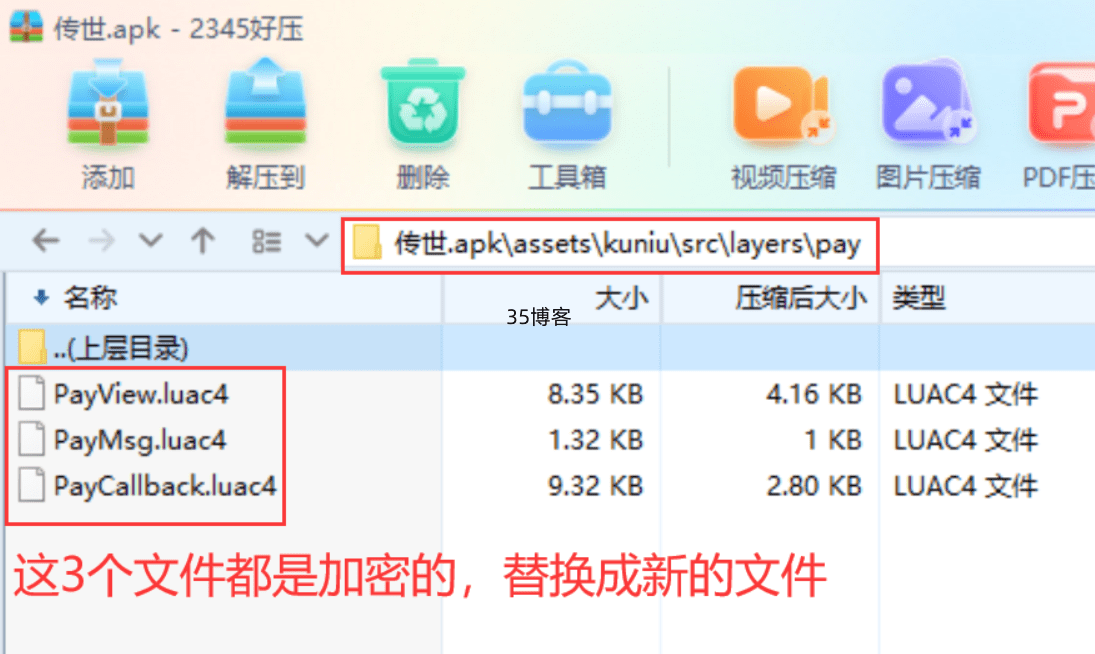Image resolution: width=1095 pixels, height=654 pixels.
Task: Click the back navigation arrow
Action: 46,241
